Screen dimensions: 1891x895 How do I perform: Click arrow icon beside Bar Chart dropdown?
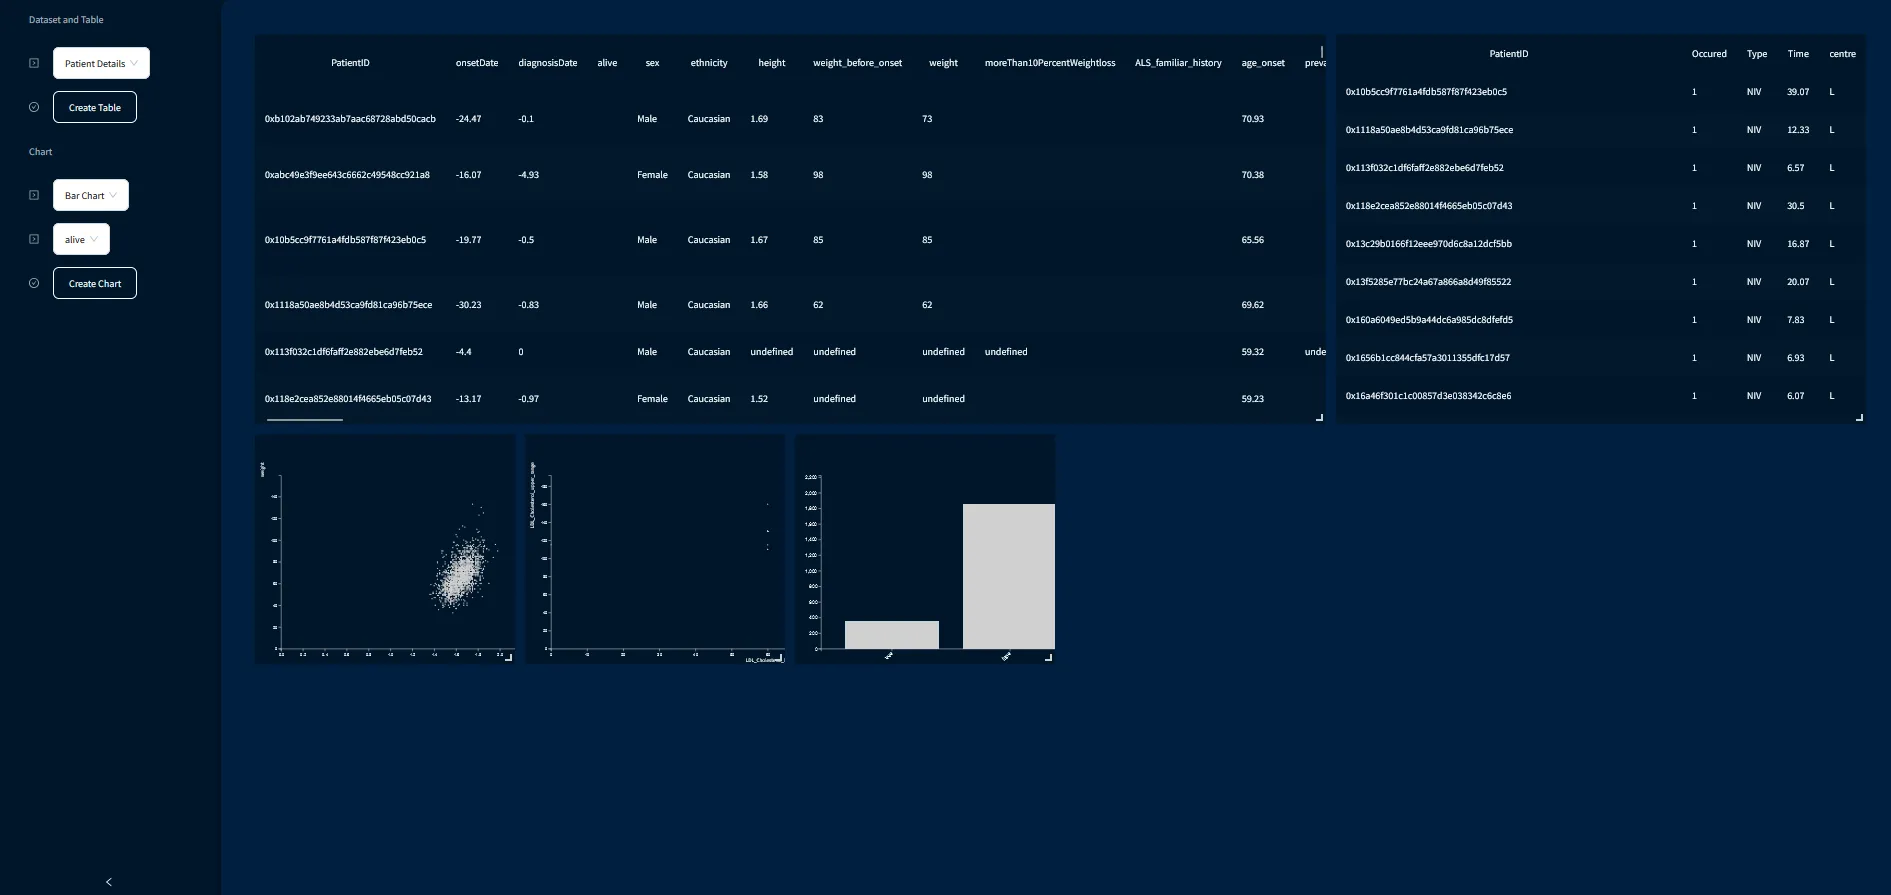point(34,195)
